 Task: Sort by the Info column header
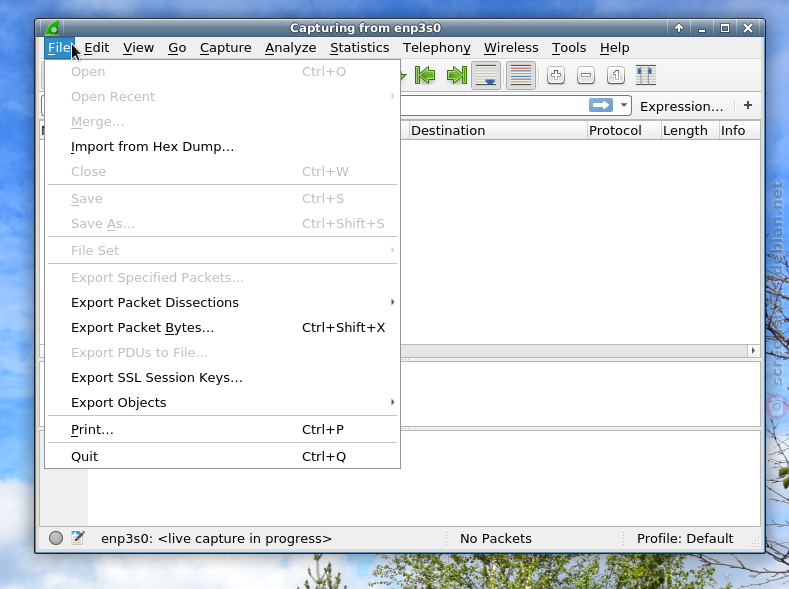point(740,131)
